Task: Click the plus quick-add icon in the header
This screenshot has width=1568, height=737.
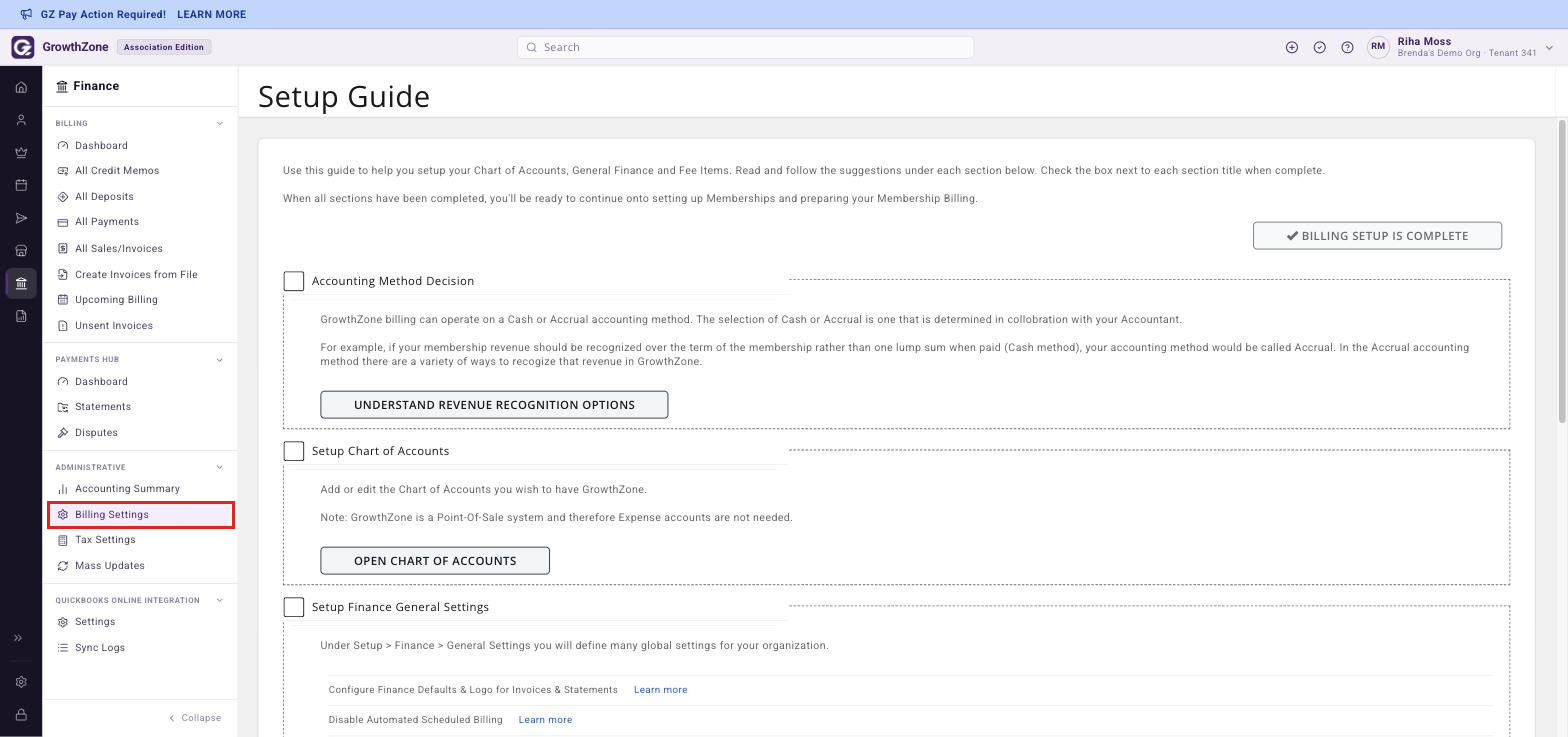Action: click(x=1292, y=47)
